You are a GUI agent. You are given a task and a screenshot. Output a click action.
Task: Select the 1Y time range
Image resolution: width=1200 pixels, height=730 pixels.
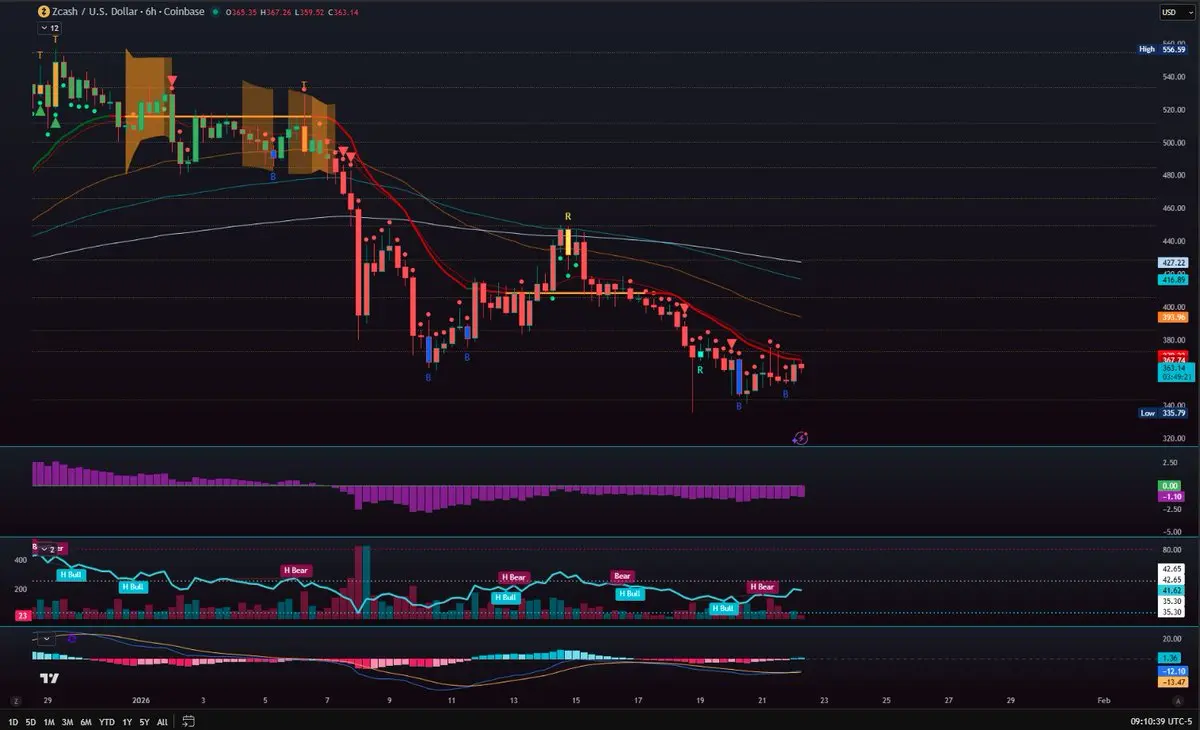click(x=126, y=721)
